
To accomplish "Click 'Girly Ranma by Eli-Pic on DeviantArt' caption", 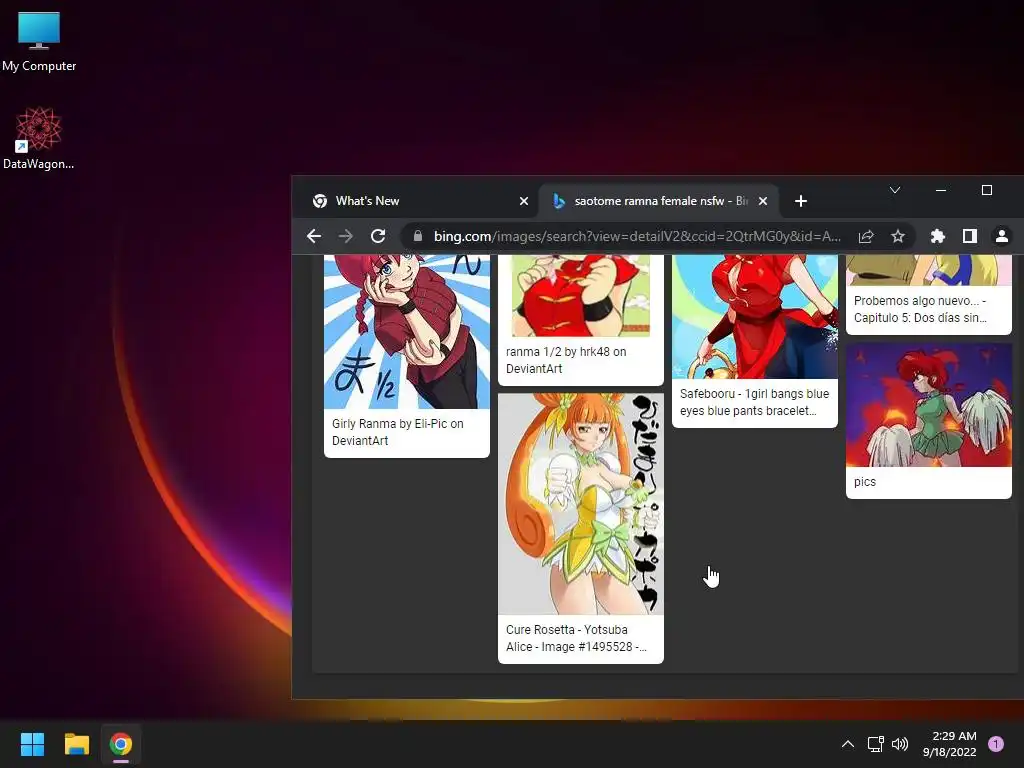I will coord(398,432).
